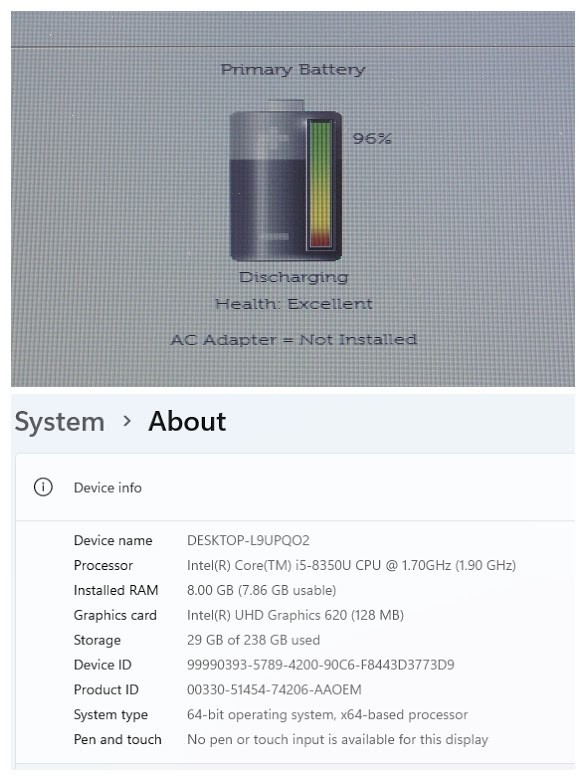Select the device name DESKTOP-L9UPQO2
The image size is (586, 781).
pyautogui.click(x=248, y=540)
